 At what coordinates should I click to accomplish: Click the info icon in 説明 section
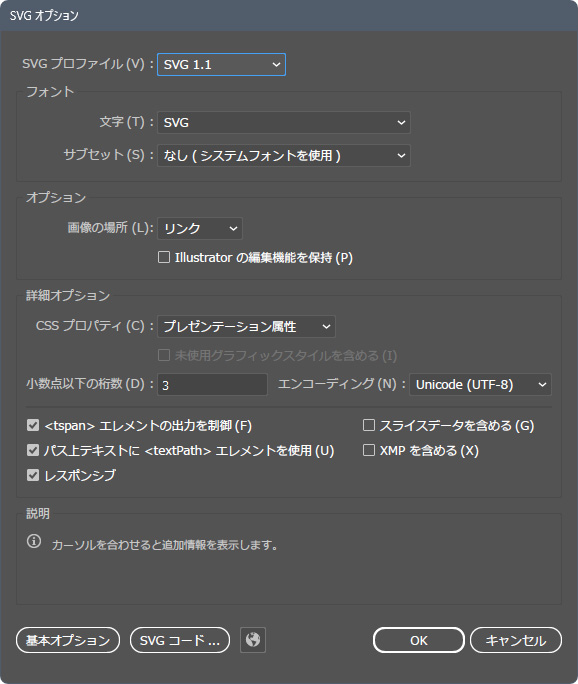[x=34, y=541]
